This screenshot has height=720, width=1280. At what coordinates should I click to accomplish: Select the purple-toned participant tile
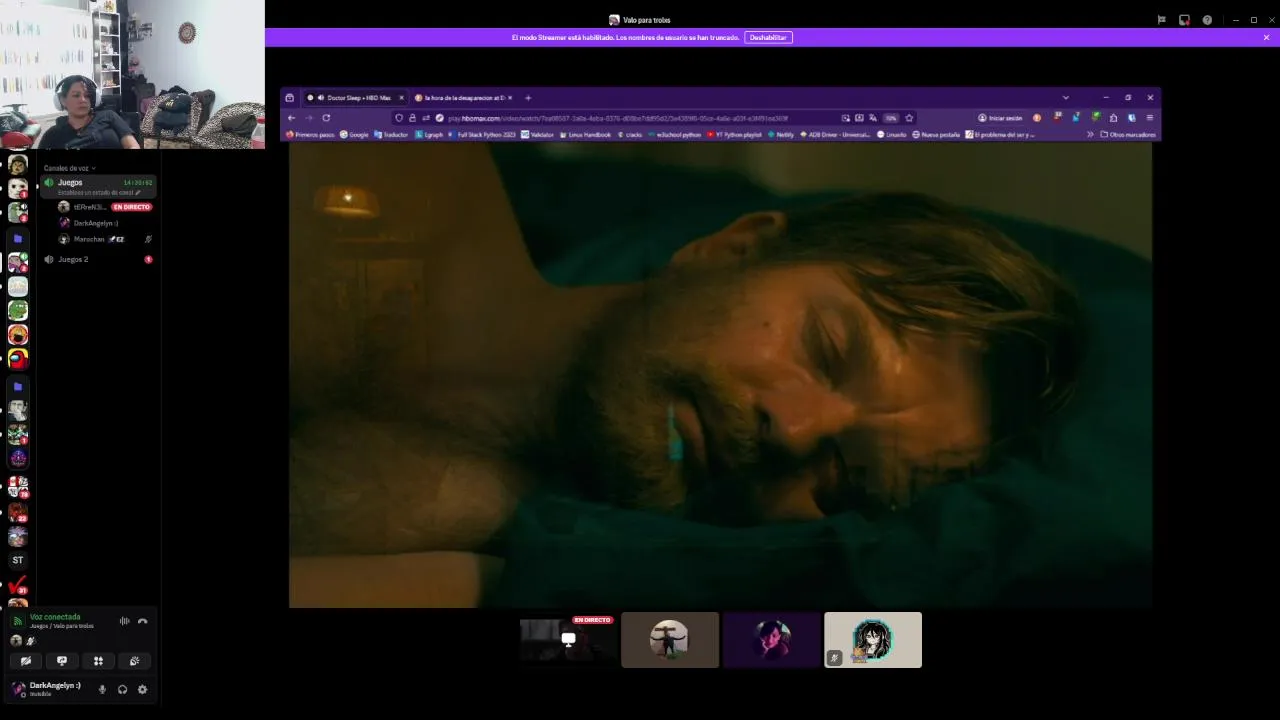pos(771,640)
